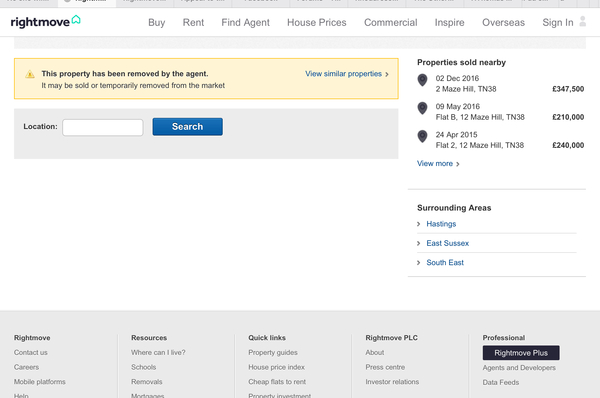Click map pin for 2 Maze Hill
The width and height of the screenshot is (600, 398).
point(422,80)
